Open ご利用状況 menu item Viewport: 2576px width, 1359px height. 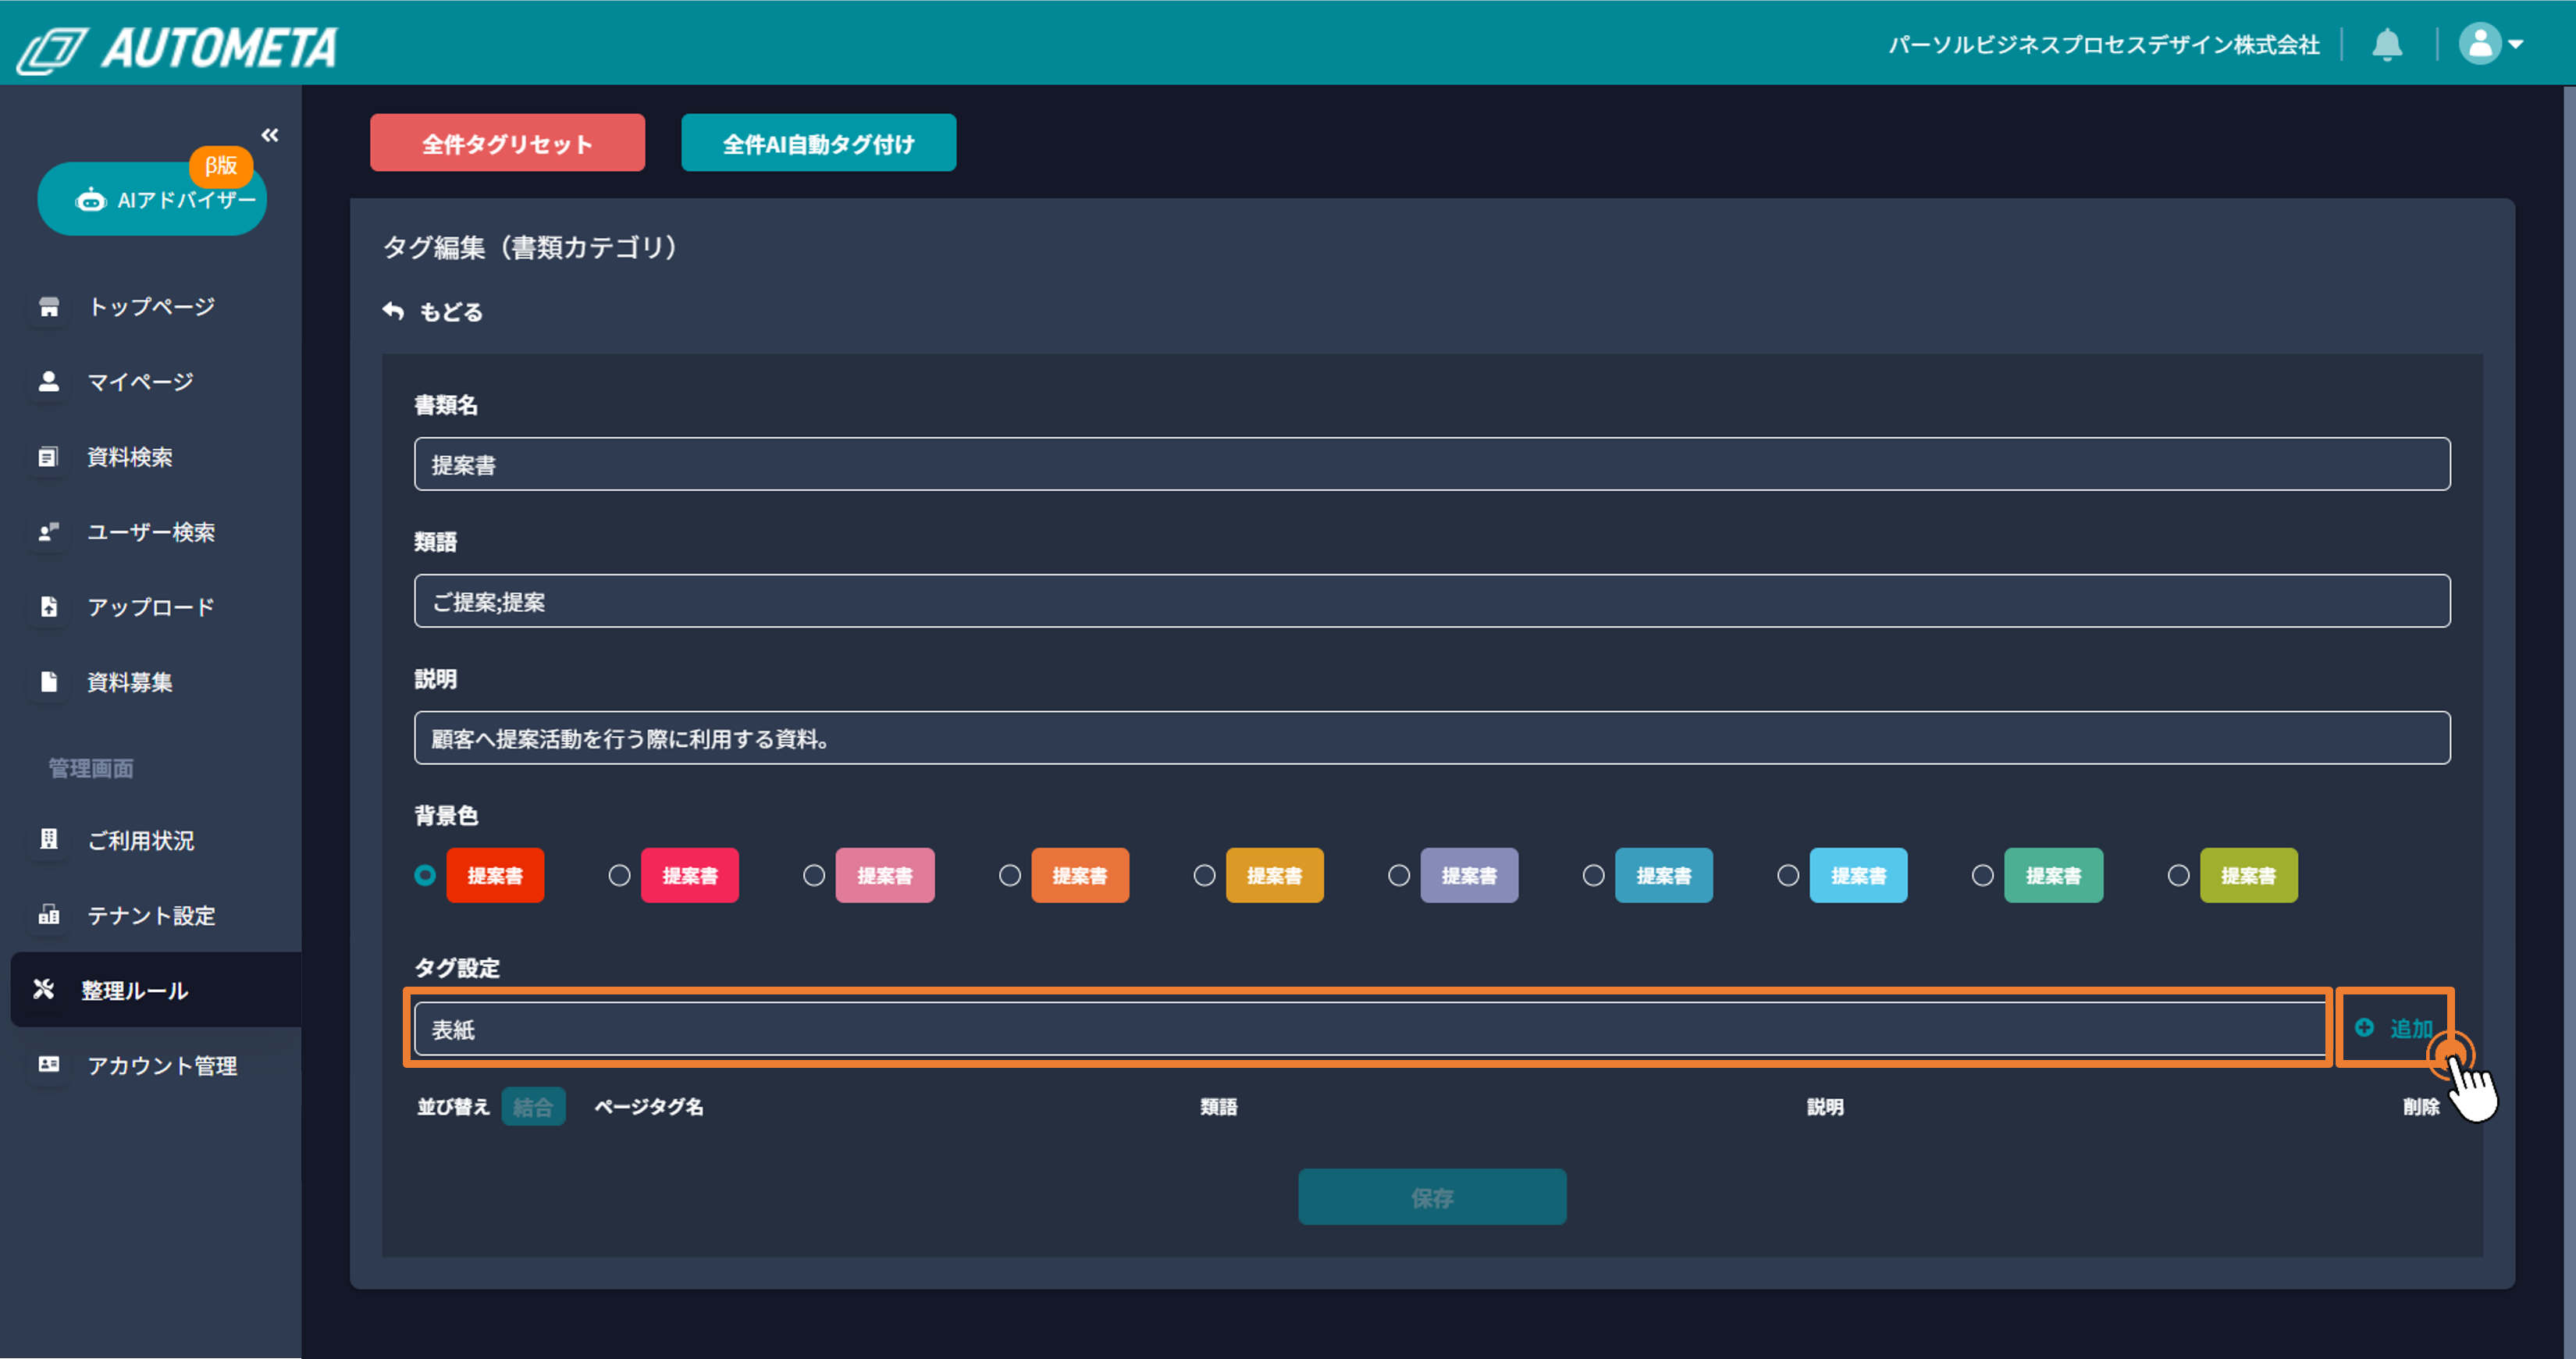(x=150, y=840)
